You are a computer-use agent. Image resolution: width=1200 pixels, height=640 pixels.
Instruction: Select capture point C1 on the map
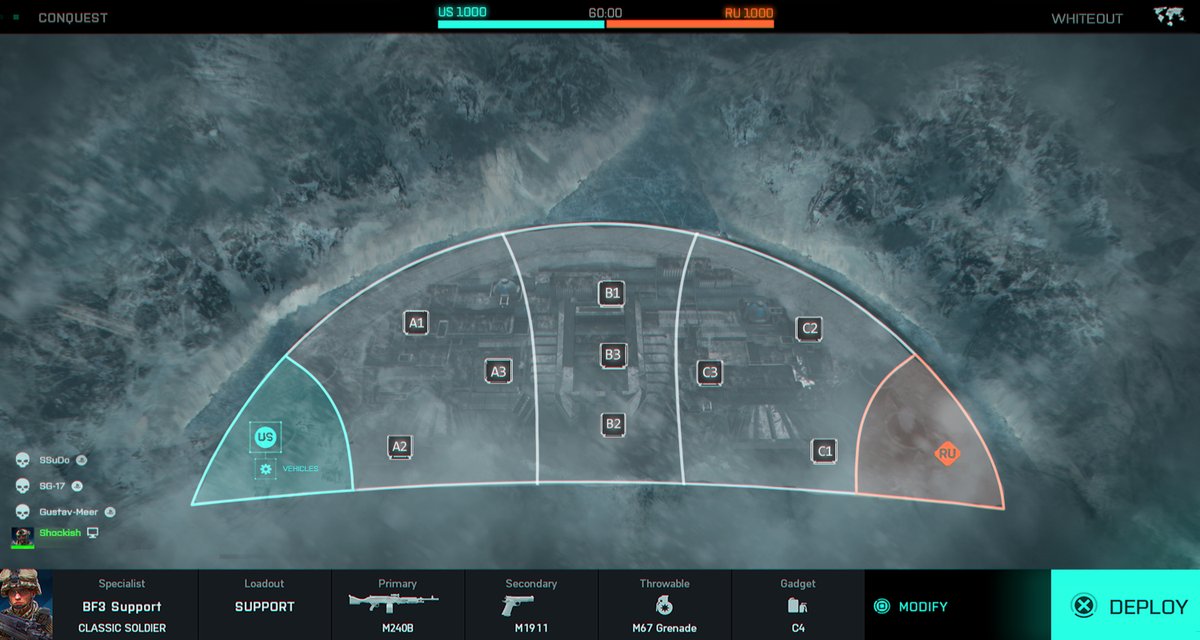824,451
